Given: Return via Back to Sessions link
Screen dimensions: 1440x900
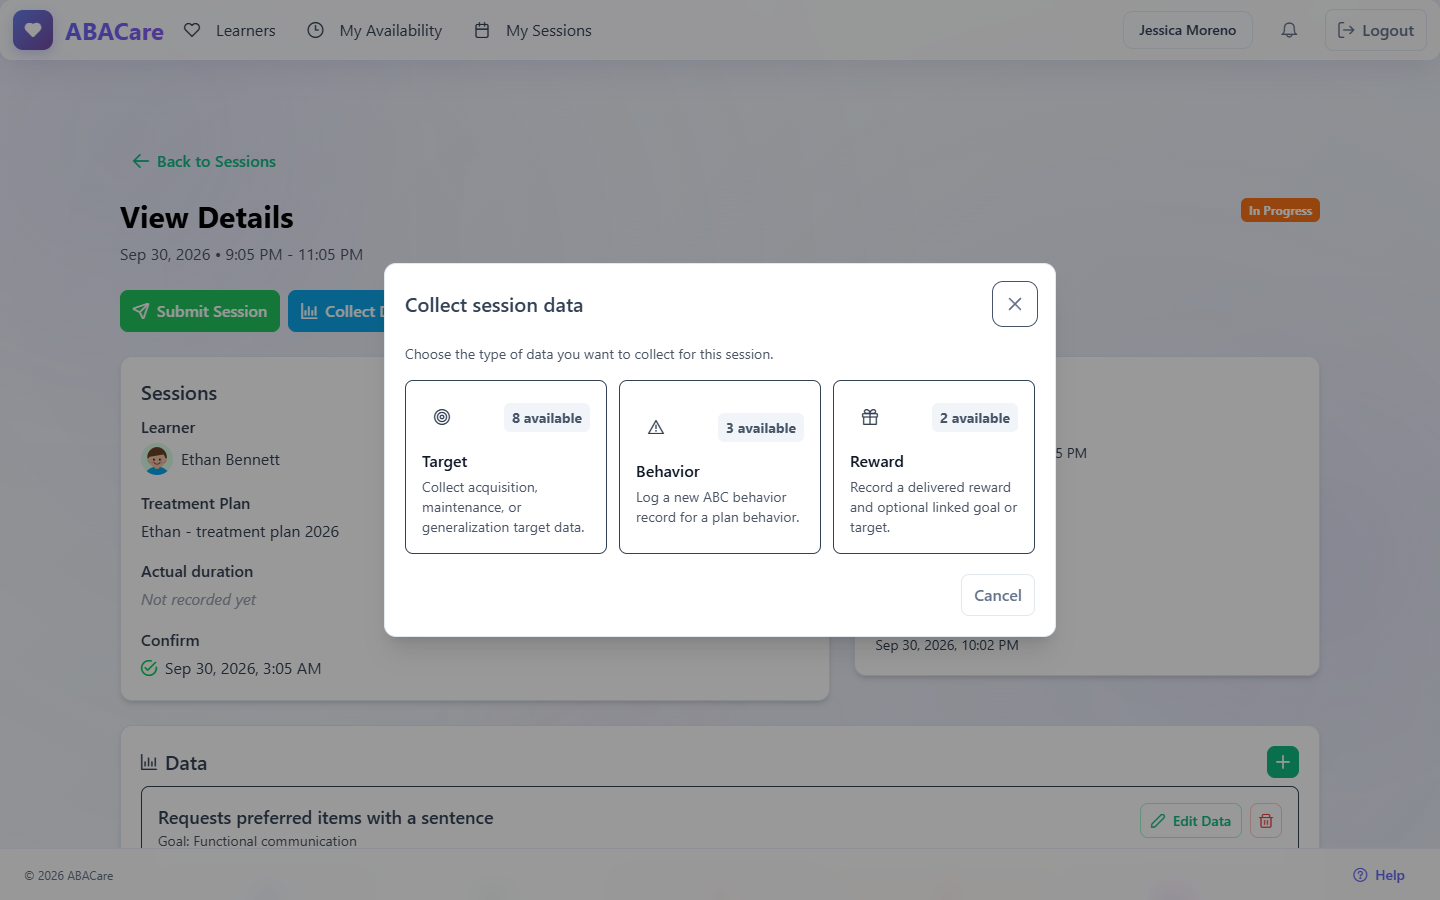Looking at the screenshot, I should click(204, 161).
